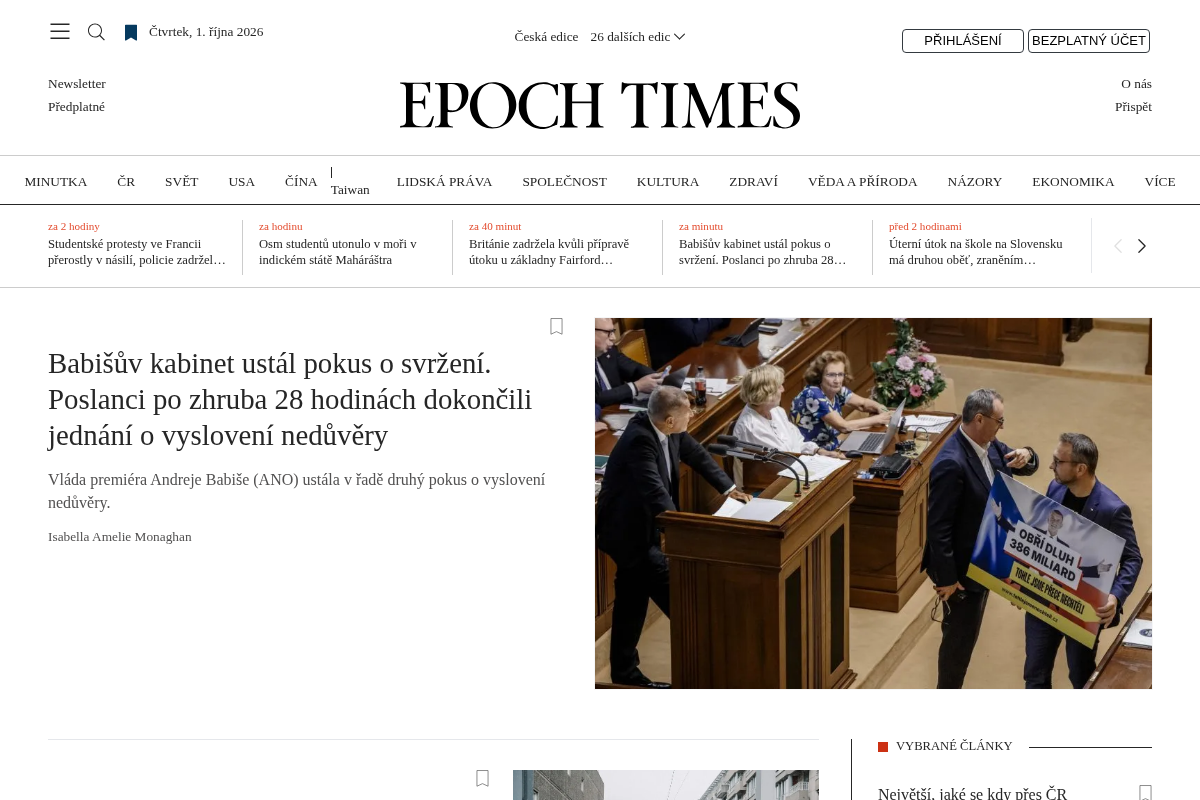Open the building photo thumbnail of second article
This screenshot has width=1200, height=800.
point(666,785)
